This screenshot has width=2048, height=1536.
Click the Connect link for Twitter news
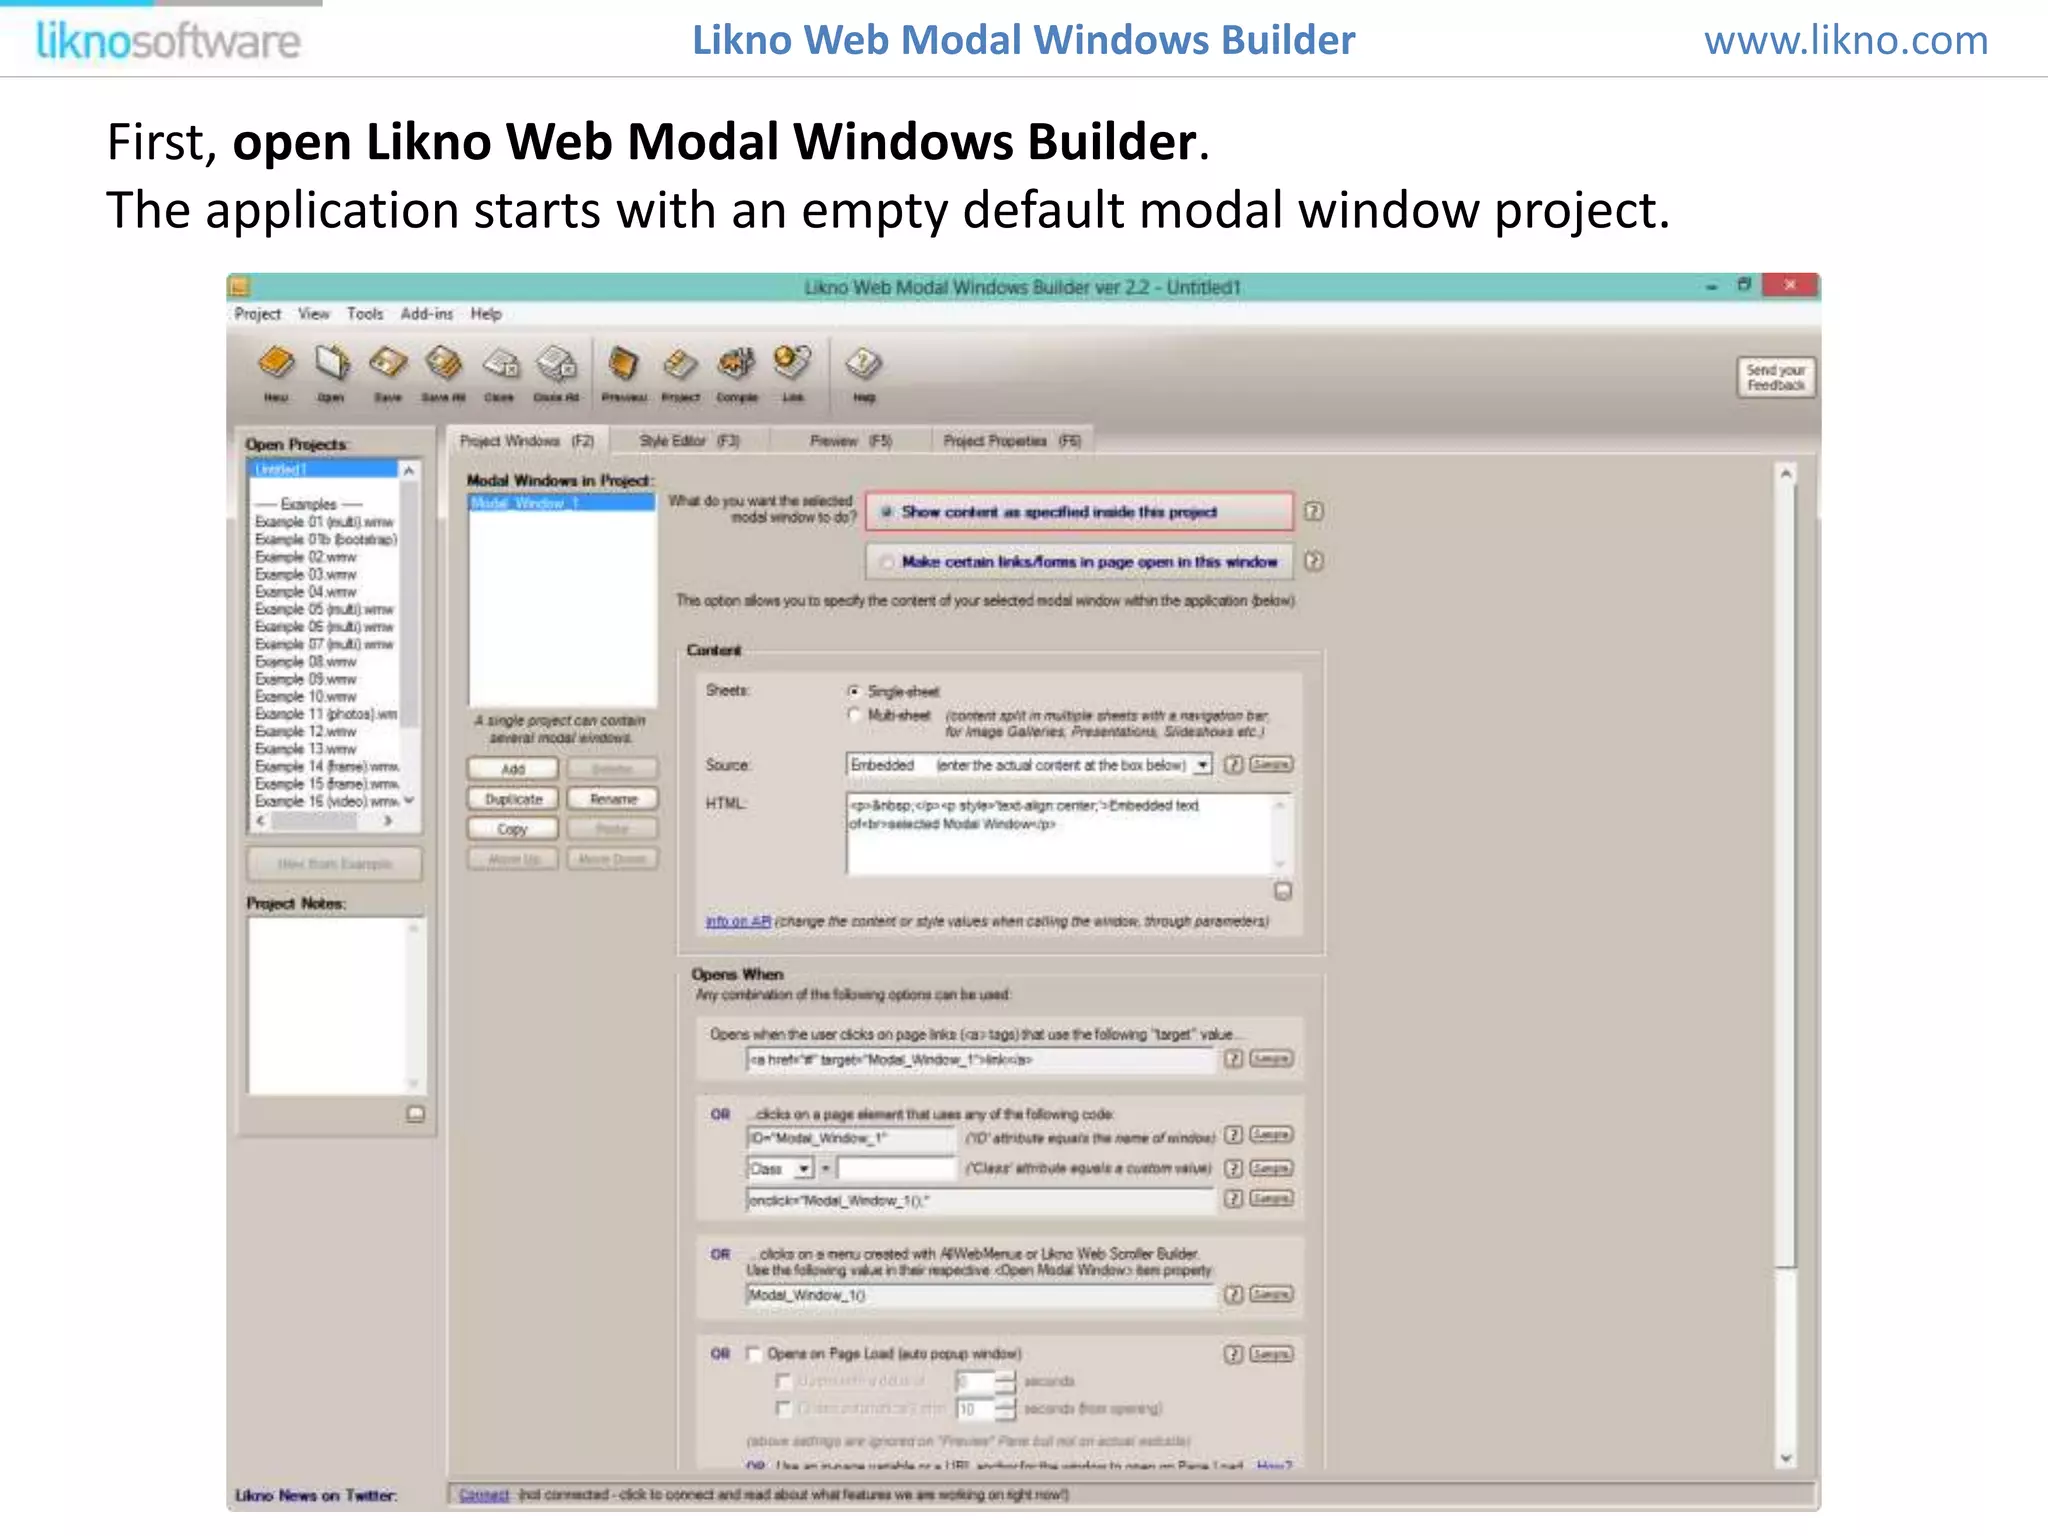(484, 1495)
